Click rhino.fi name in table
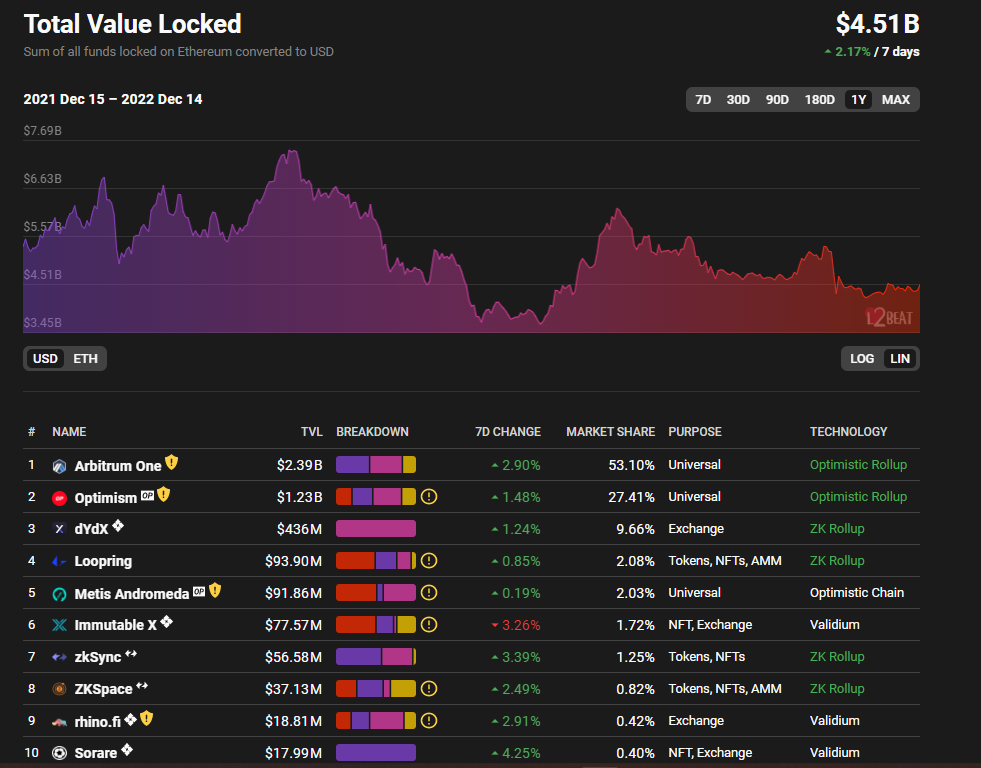Viewport: 981px width, 768px height. point(98,722)
